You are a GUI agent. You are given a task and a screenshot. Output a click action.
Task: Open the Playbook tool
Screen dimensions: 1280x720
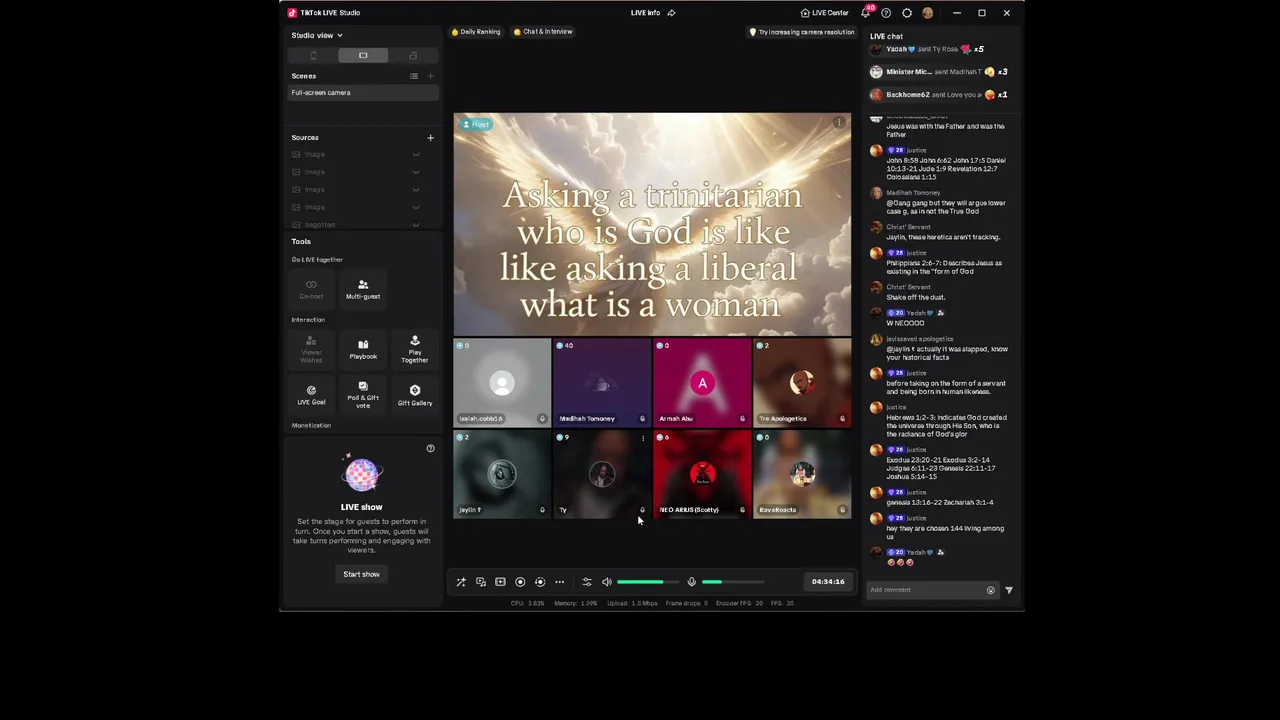coord(363,349)
